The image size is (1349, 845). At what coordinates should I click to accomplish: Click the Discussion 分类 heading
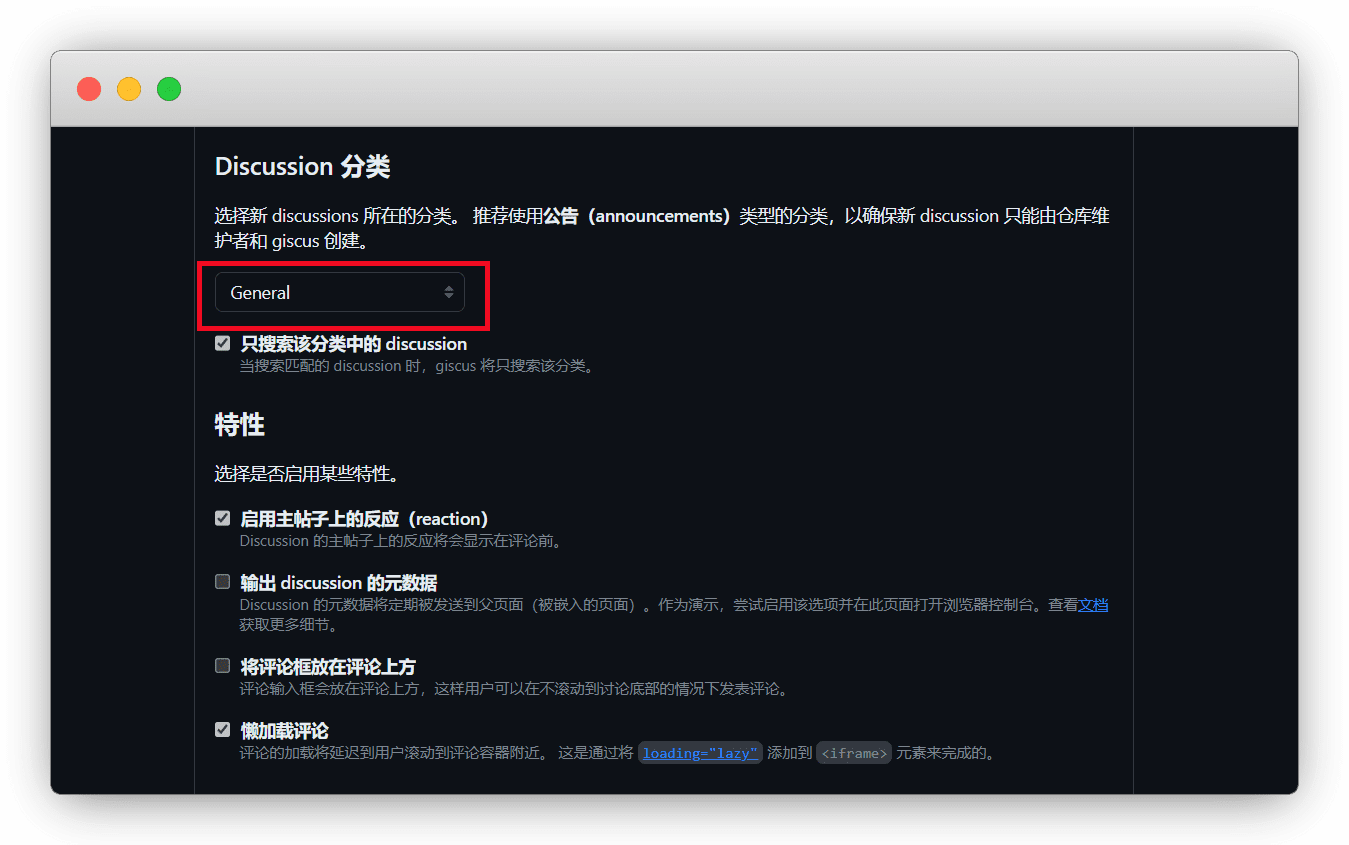click(302, 166)
